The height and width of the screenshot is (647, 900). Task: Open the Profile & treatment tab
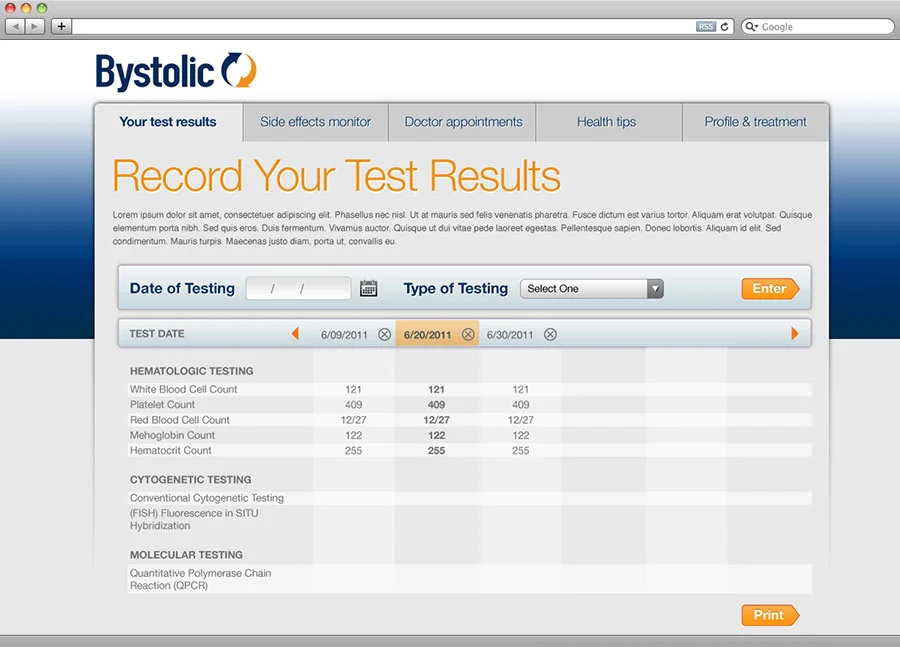click(x=756, y=121)
